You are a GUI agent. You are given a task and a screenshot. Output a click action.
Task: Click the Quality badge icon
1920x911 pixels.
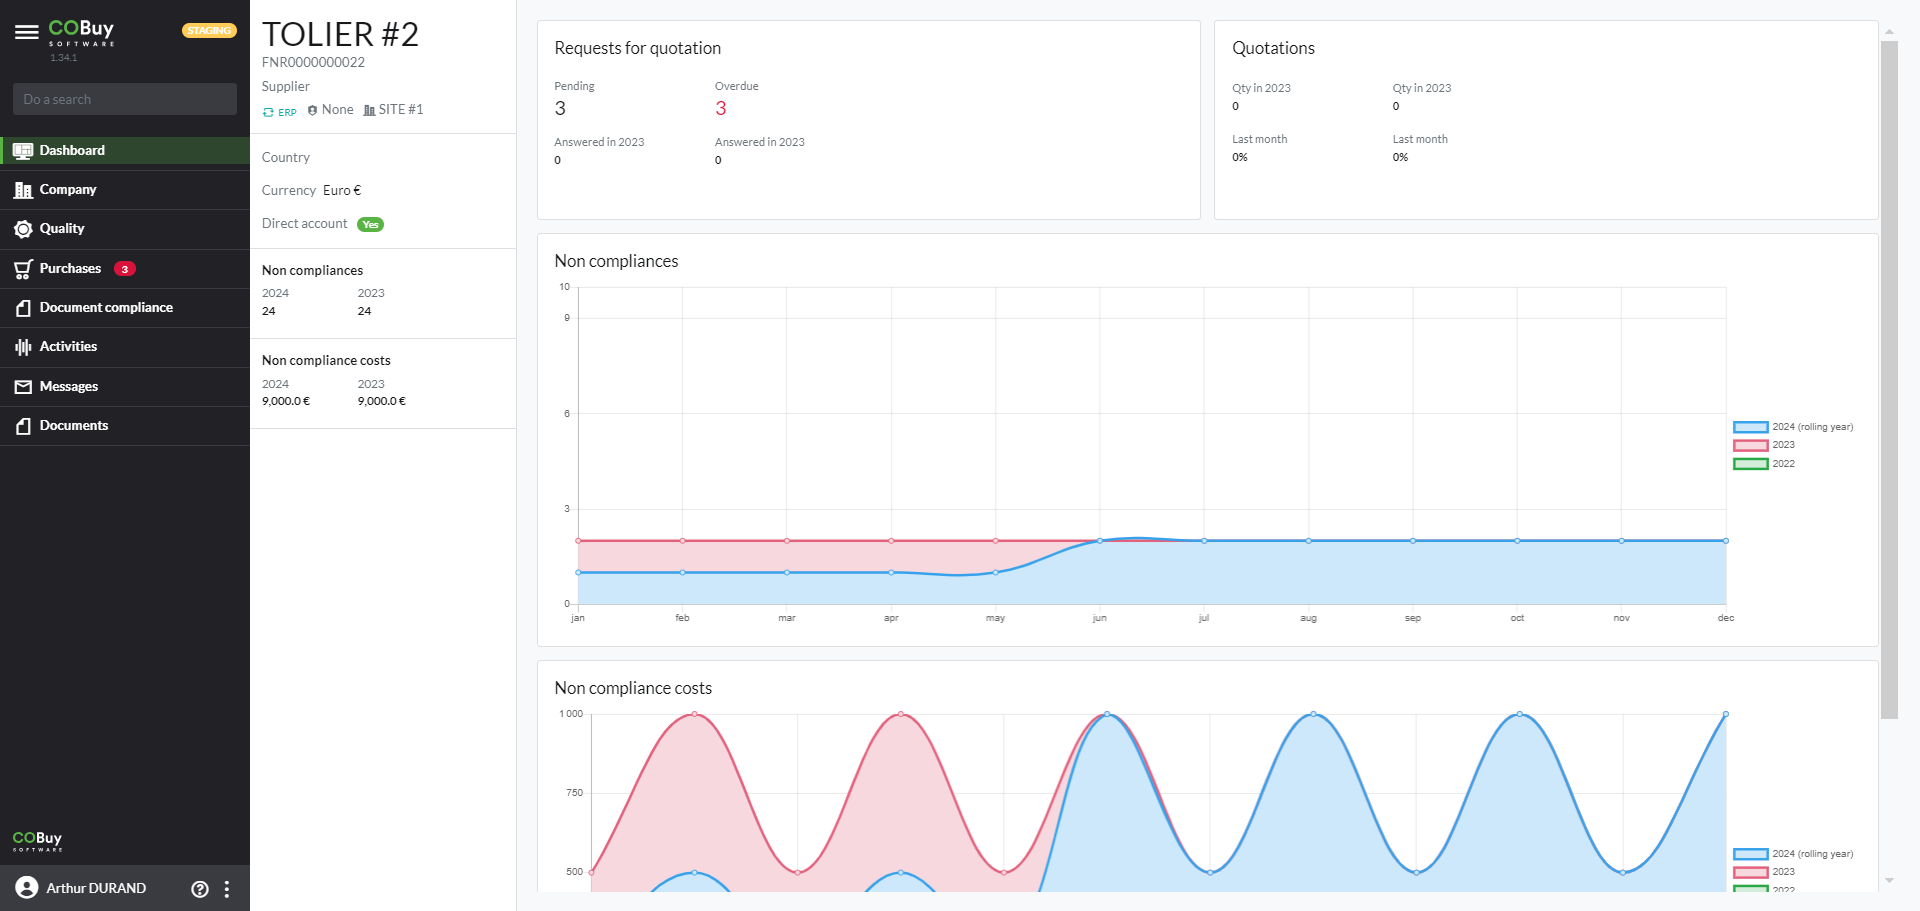coord(23,229)
